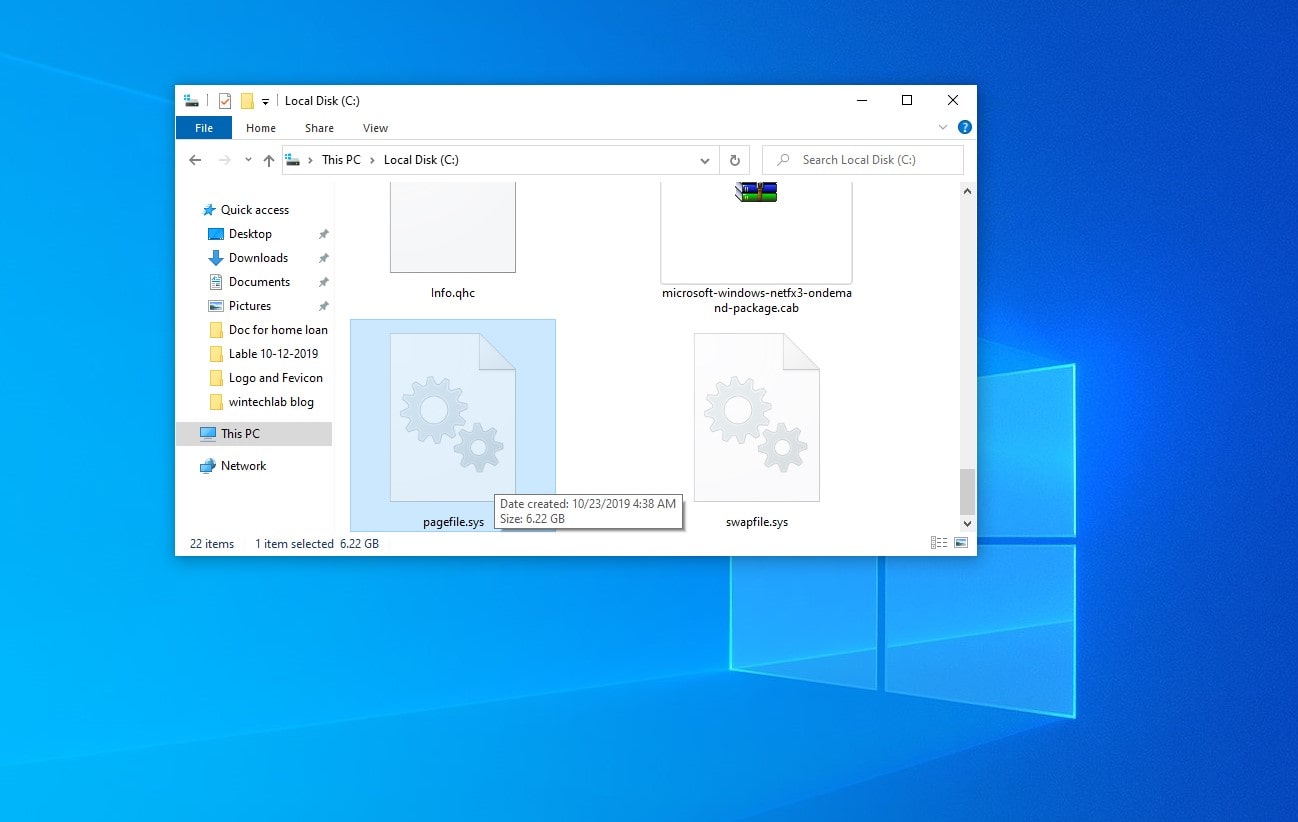The width and height of the screenshot is (1298, 822).
Task: Click the vertical scrollbar thumb
Action: tap(967, 492)
